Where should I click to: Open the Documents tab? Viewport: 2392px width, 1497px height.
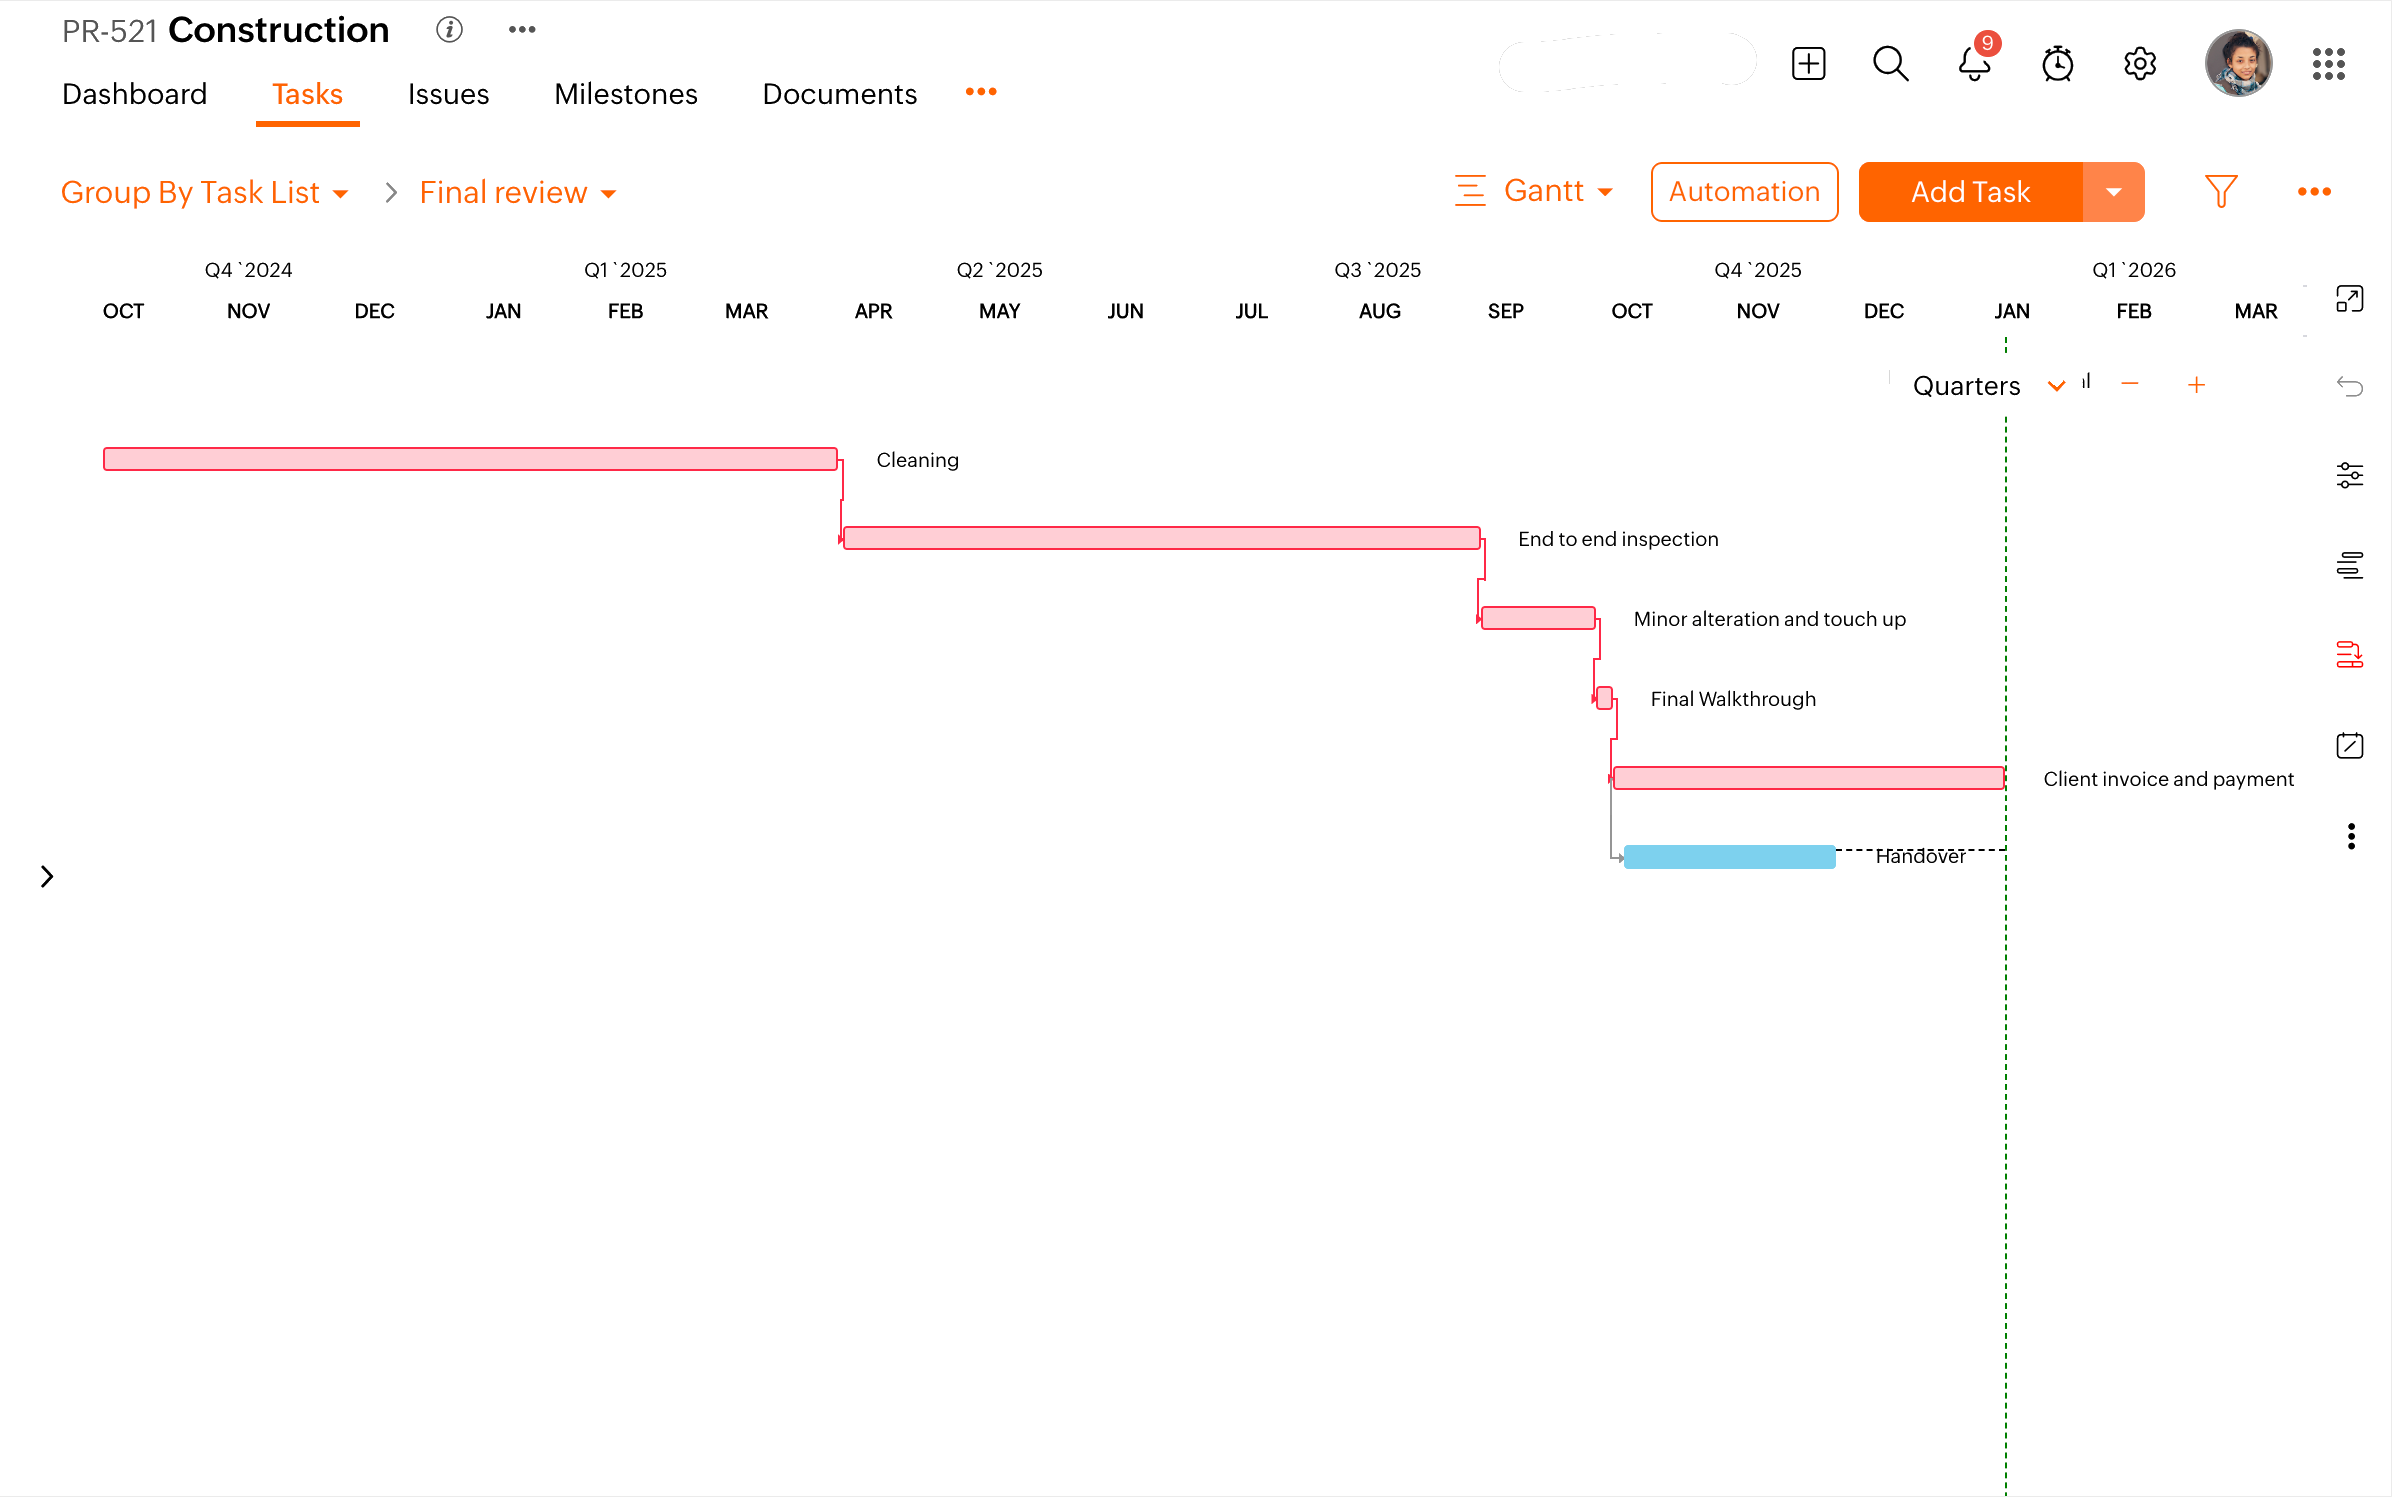coord(839,94)
